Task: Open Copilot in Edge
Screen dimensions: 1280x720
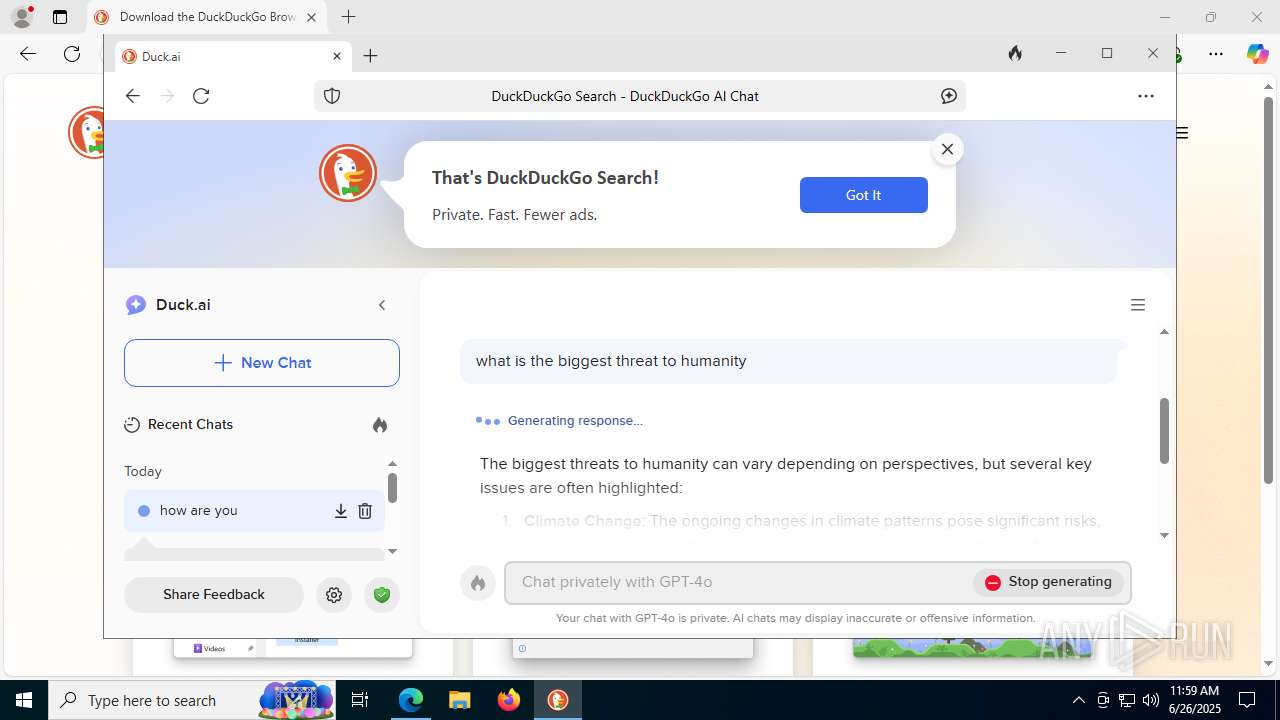Action: pyautogui.click(x=1257, y=54)
